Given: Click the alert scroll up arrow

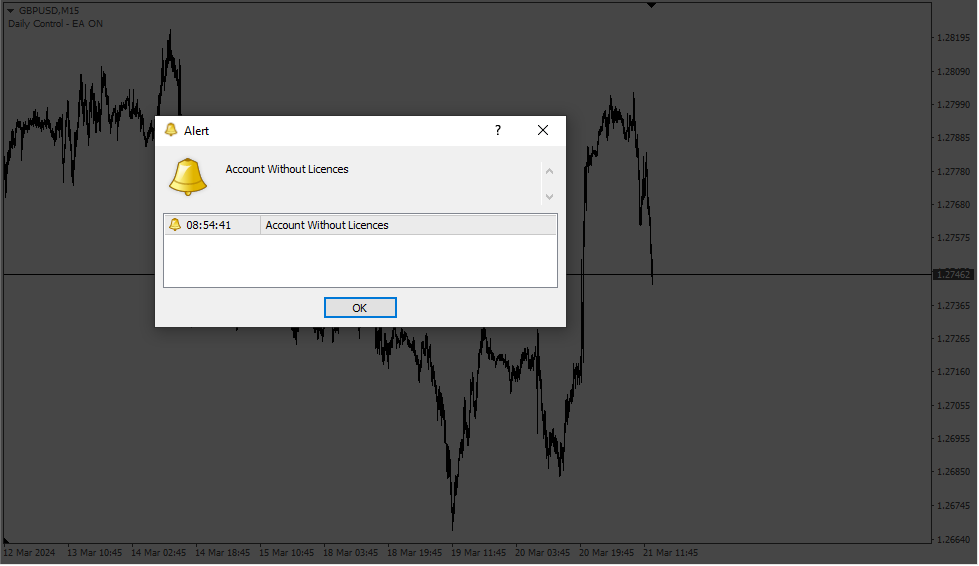Looking at the screenshot, I should 549,172.
